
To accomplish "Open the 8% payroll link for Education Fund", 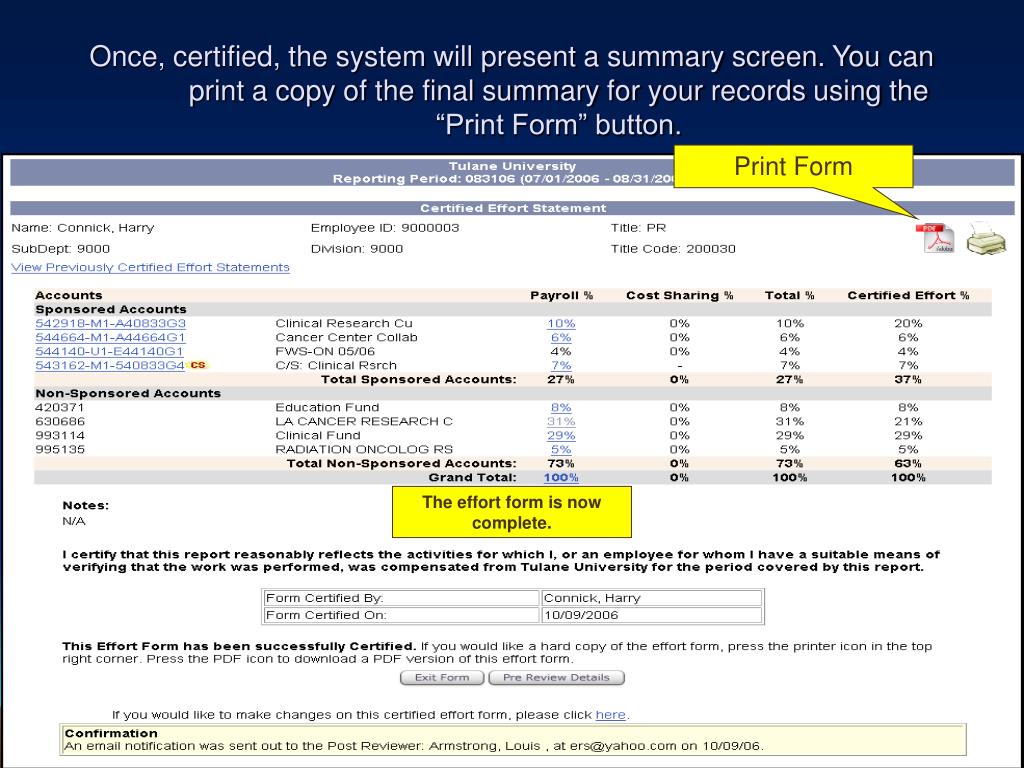I will (561, 408).
